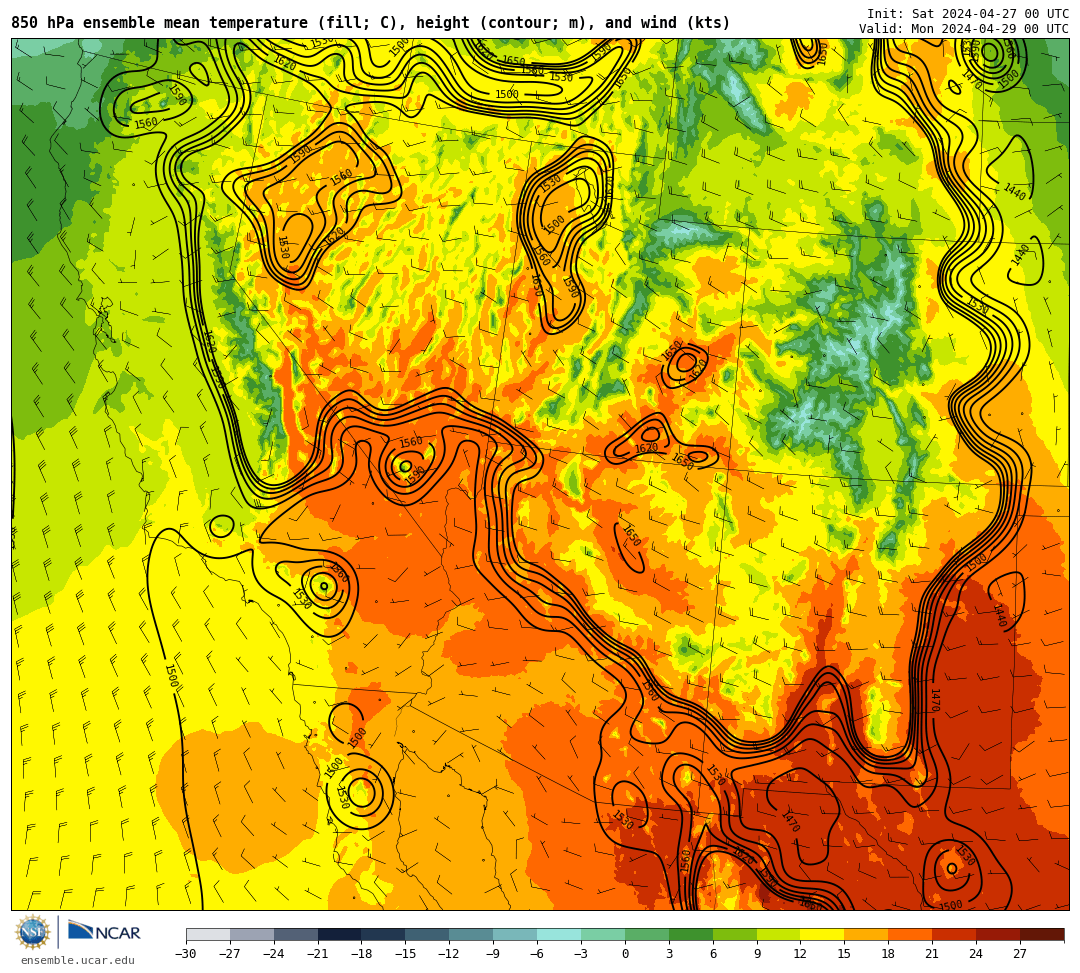1080x973 pixels.
Task: Pick the −6 to −3 aqua swatch
Action: [559, 934]
